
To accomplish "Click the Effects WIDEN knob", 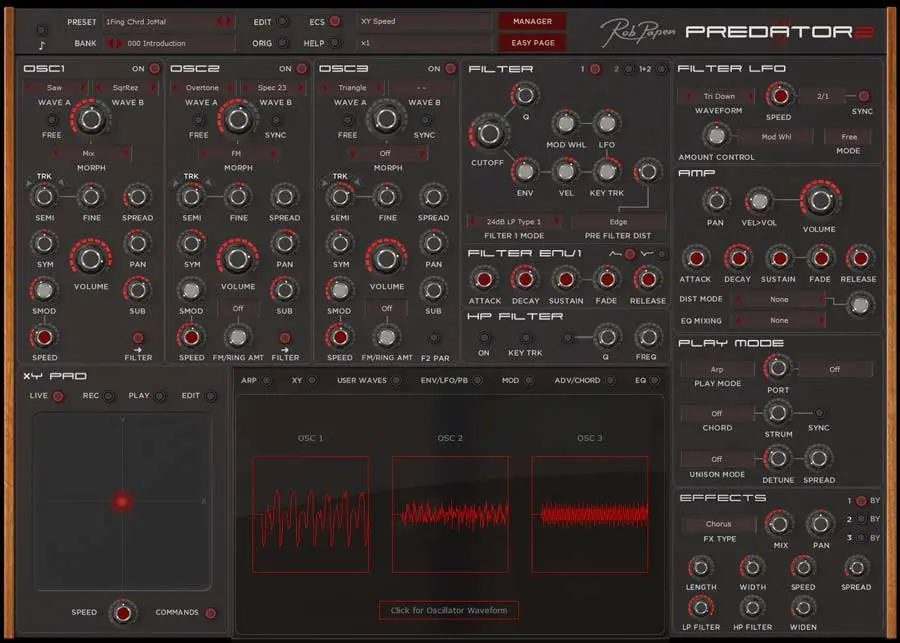I will tap(803, 607).
